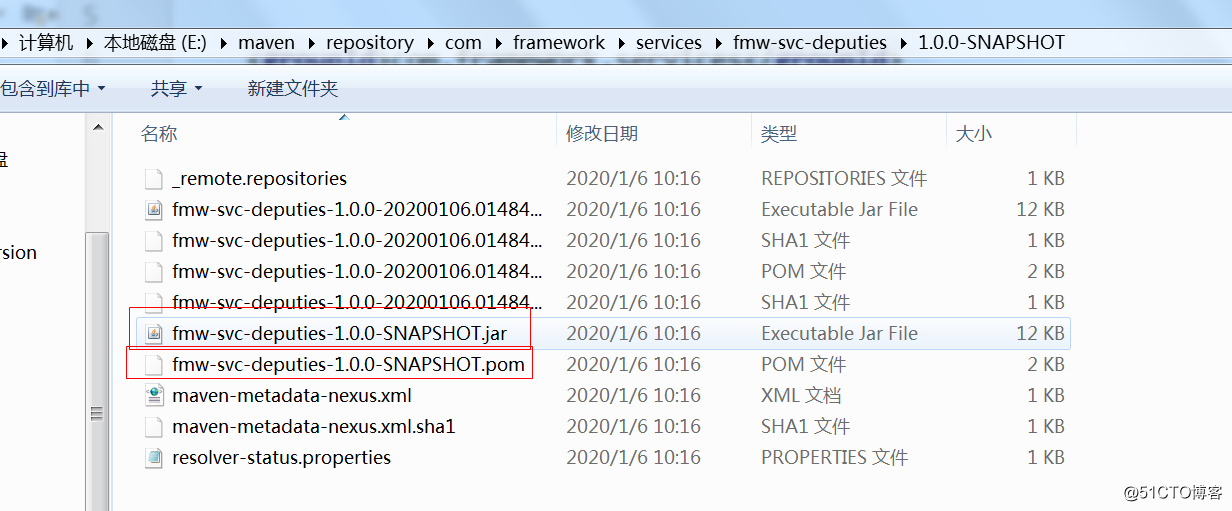Image resolution: width=1232 pixels, height=511 pixels.
Task: Go to 计算机 in the address bar
Action: [x=46, y=43]
